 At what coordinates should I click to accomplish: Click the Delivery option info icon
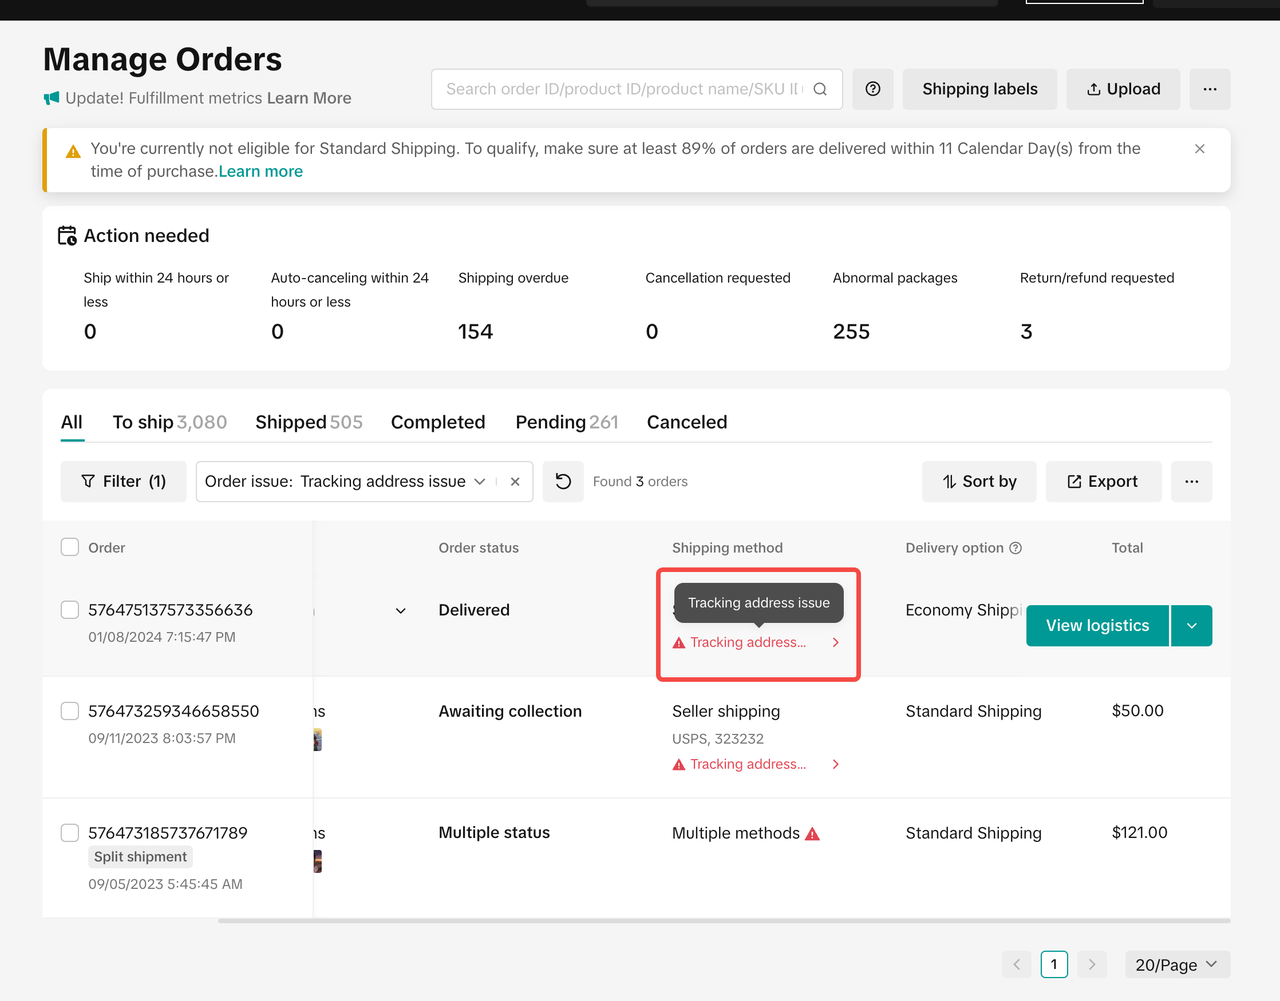pyautogui.click(x=1016, y=548)
